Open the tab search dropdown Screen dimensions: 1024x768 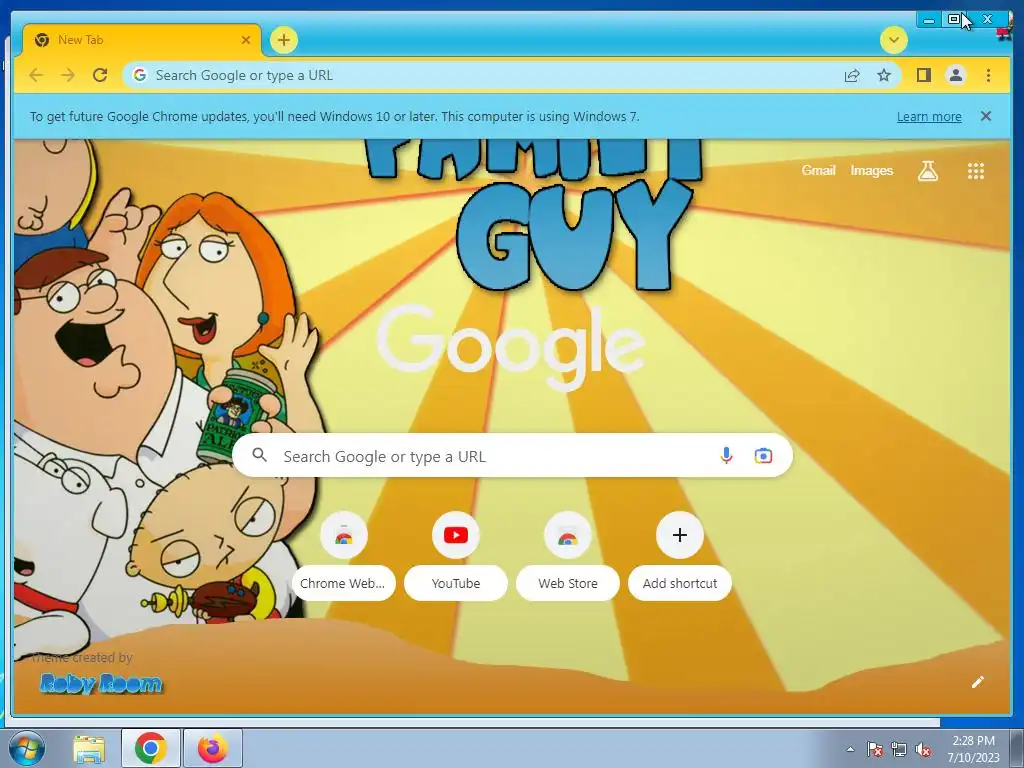coord(893,40)
